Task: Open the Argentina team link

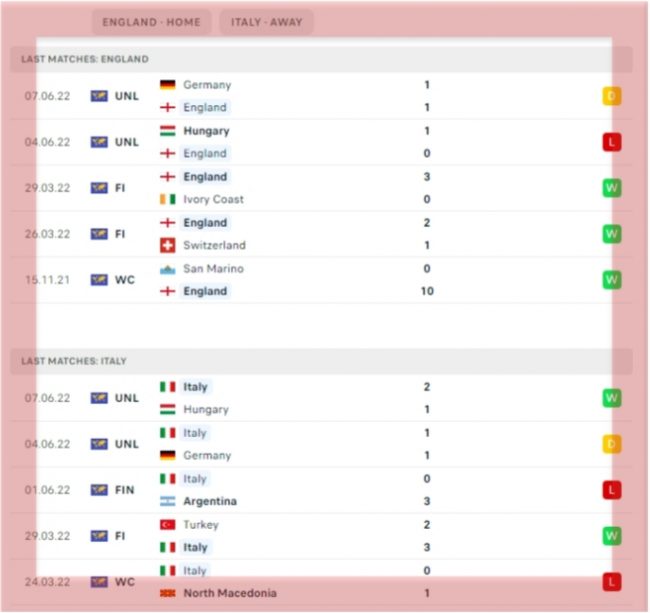Action: click(x=210, y=501)
